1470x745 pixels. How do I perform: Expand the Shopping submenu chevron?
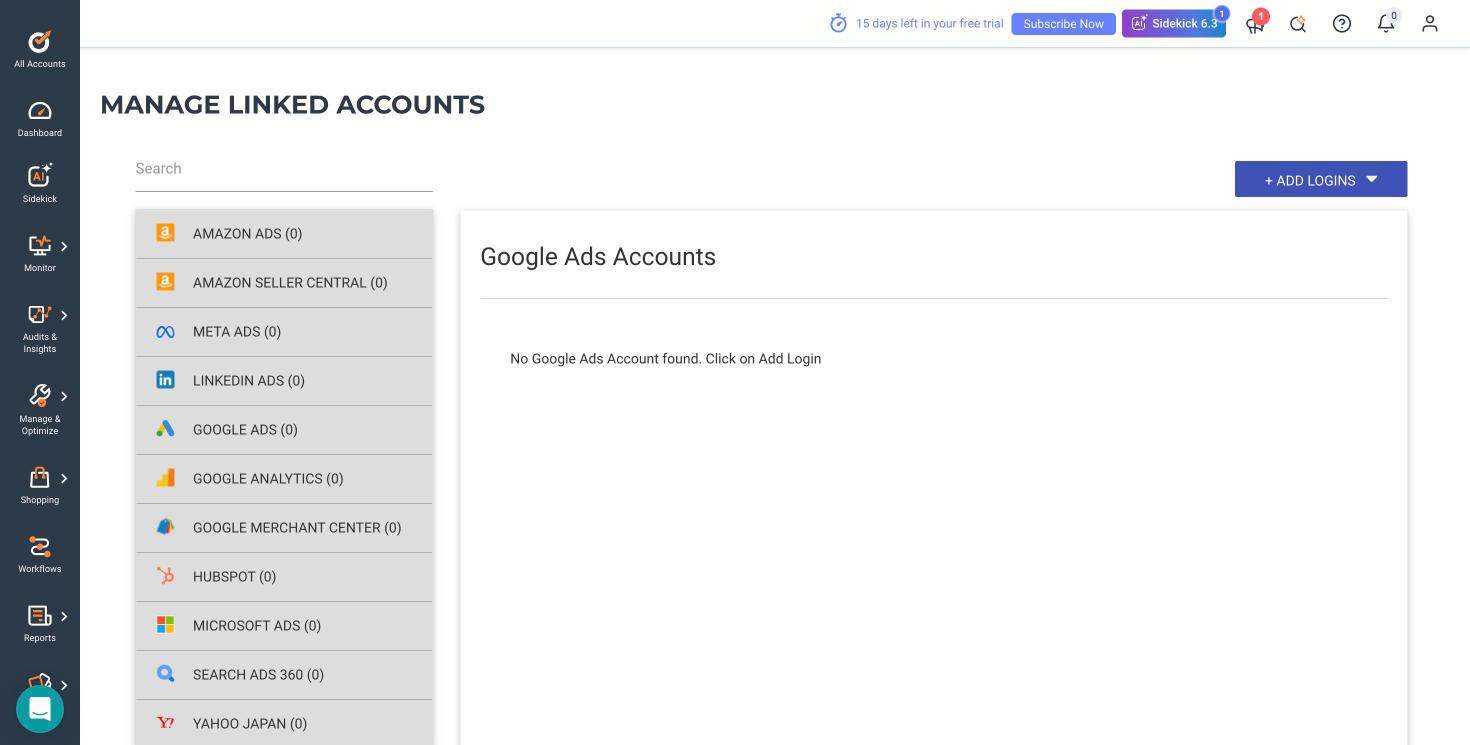[64, 478]
